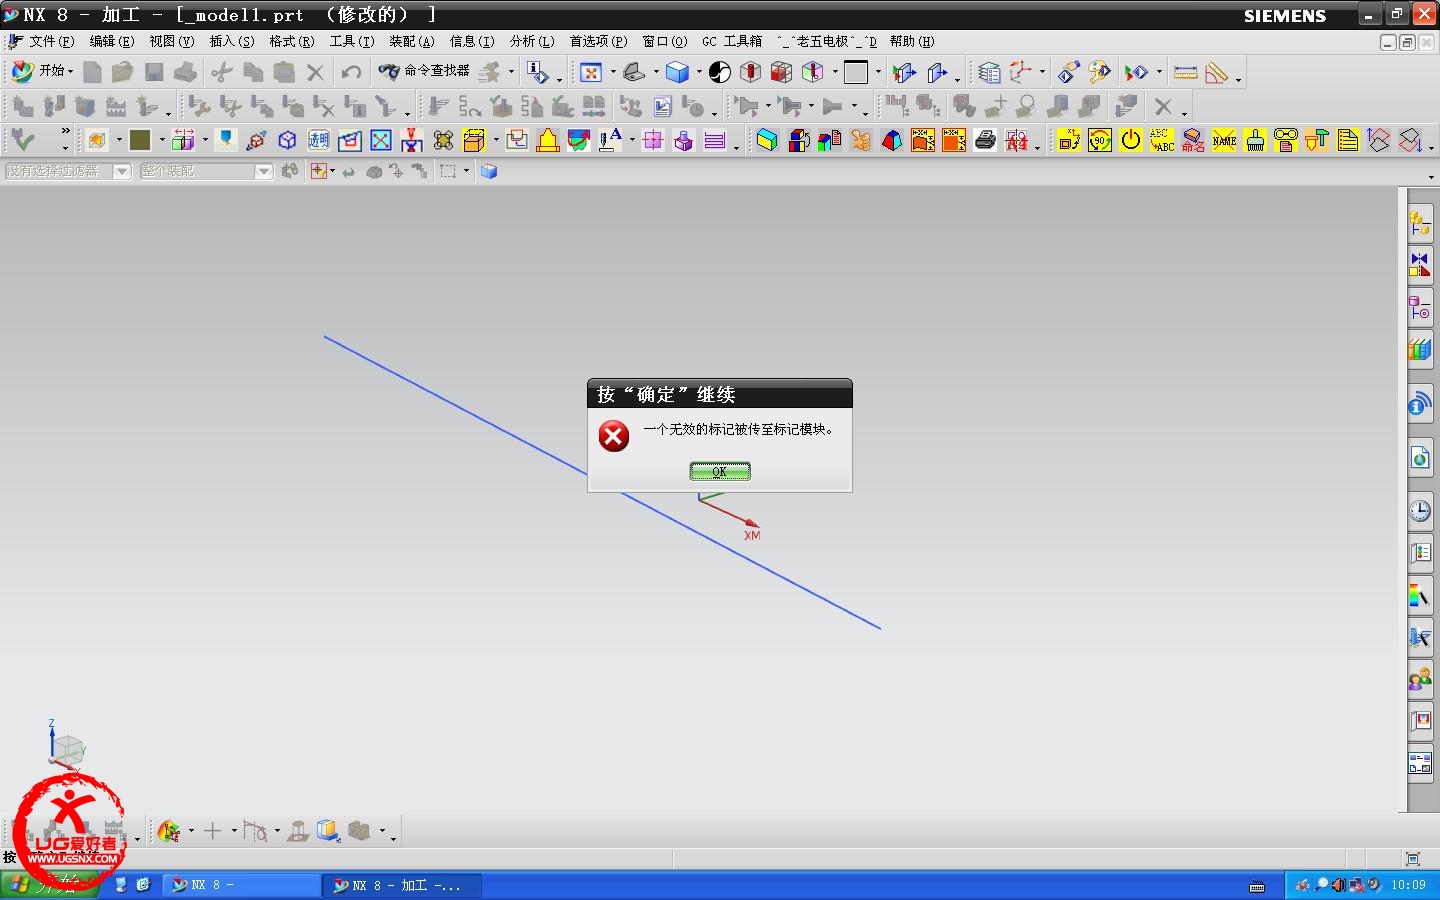Open the 开始 (Start) application menu
Image resolution: width=1440 pixels, height=900 pixels.
[41, 71]
